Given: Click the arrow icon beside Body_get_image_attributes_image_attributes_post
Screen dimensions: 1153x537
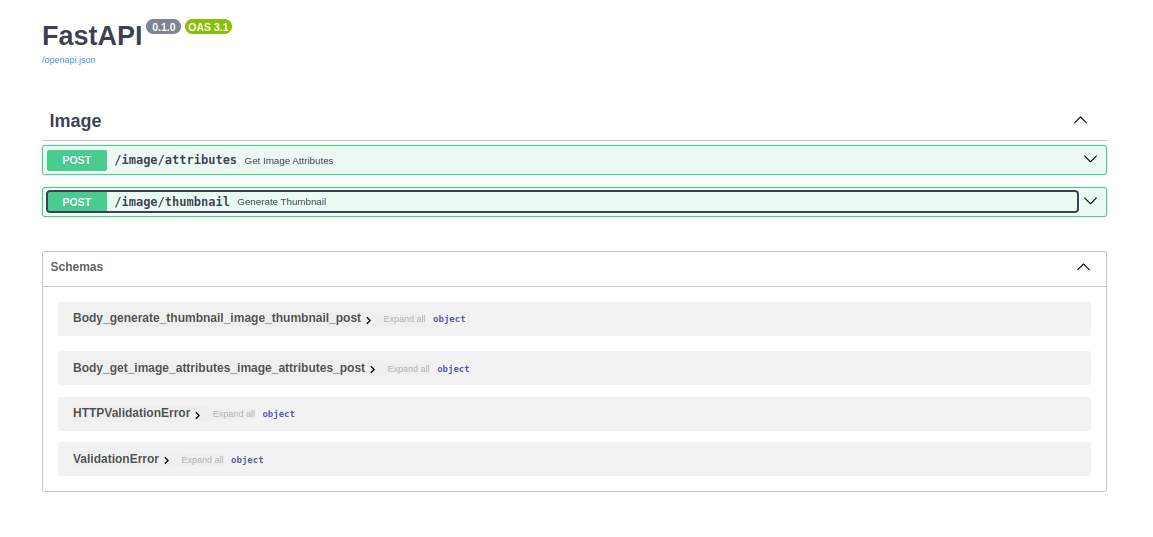Looking at the screenshot, I should tap(372, 369).
